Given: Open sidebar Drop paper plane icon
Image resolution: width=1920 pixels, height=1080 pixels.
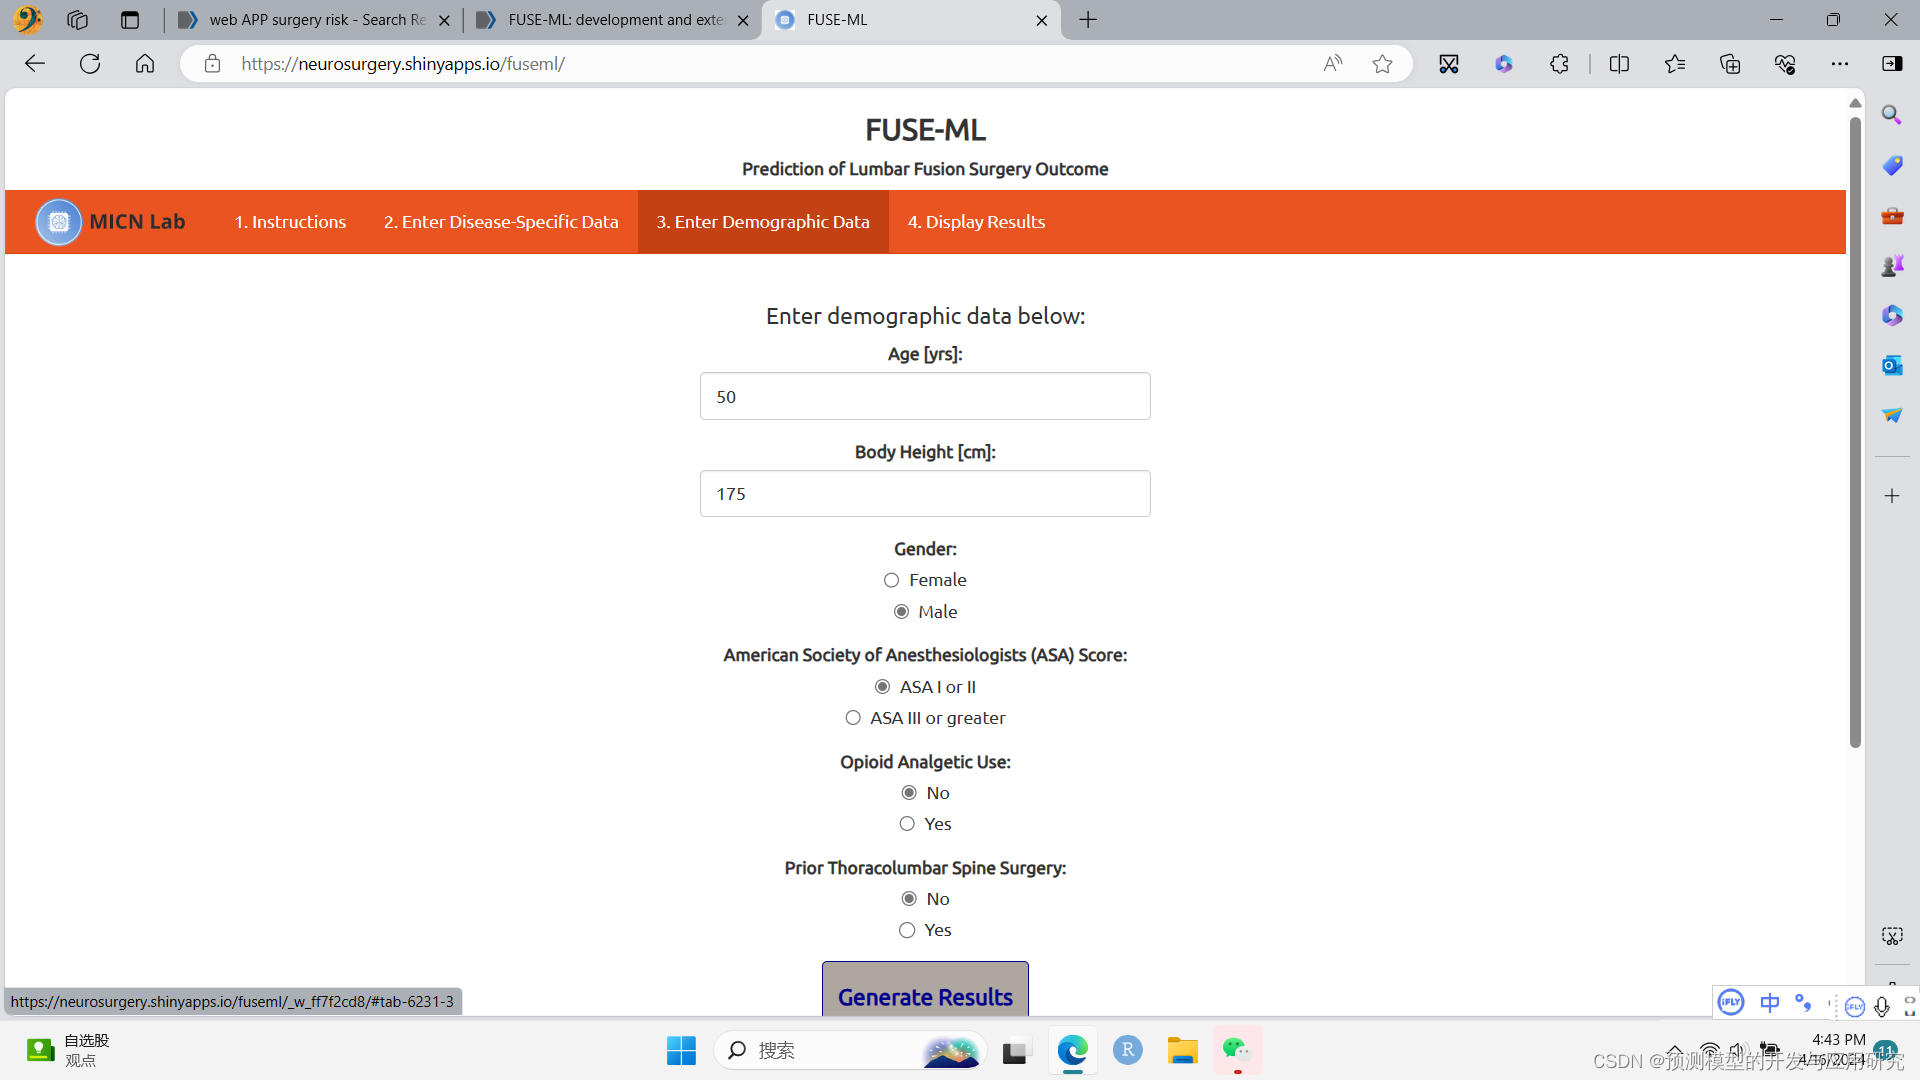Looking at the screenshot, I should tap(1892, 415).
